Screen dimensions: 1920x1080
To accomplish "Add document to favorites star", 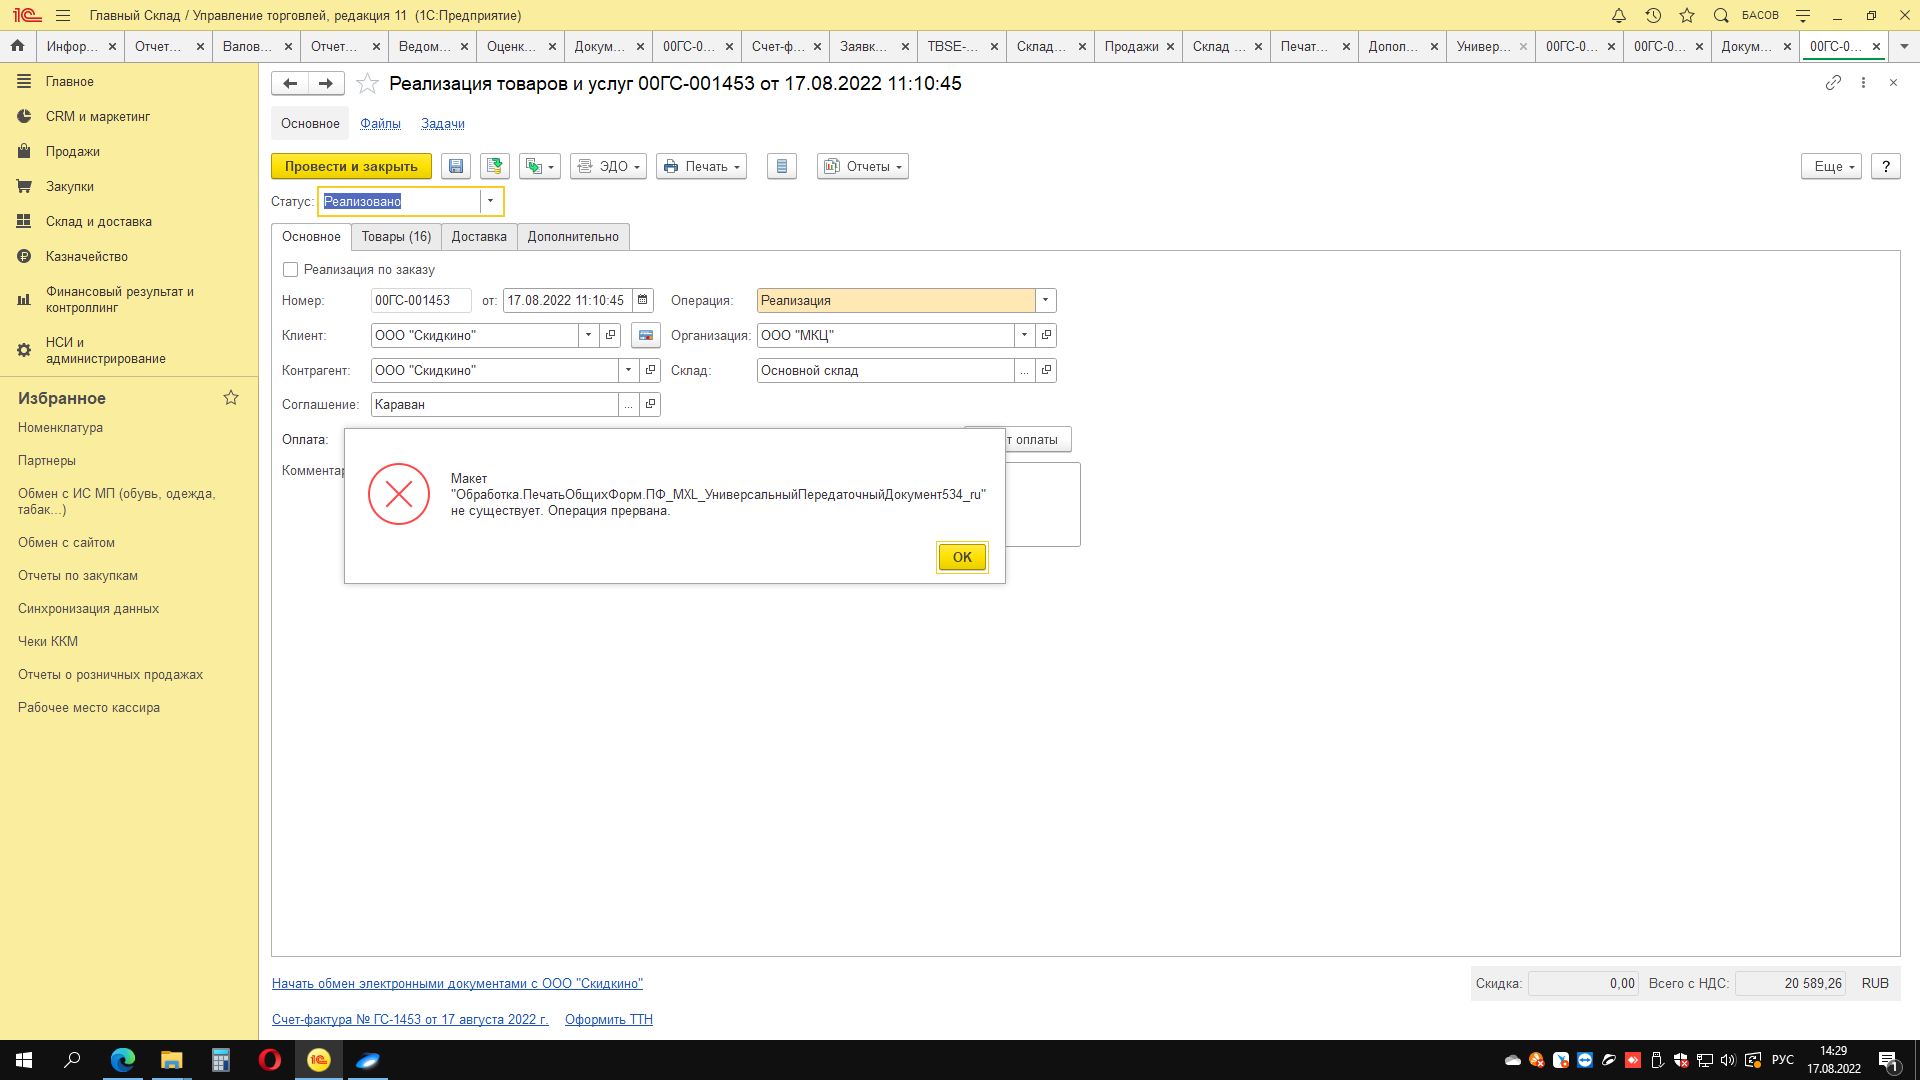I will [x=367, y=83].
